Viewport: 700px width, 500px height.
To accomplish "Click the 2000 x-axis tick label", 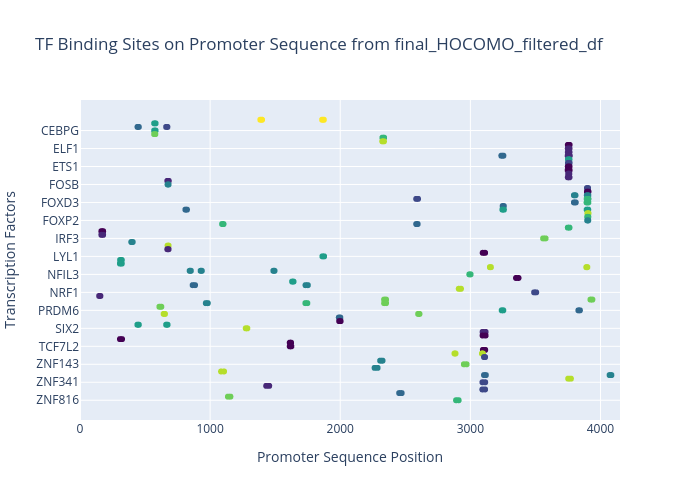I will (340, 429).
